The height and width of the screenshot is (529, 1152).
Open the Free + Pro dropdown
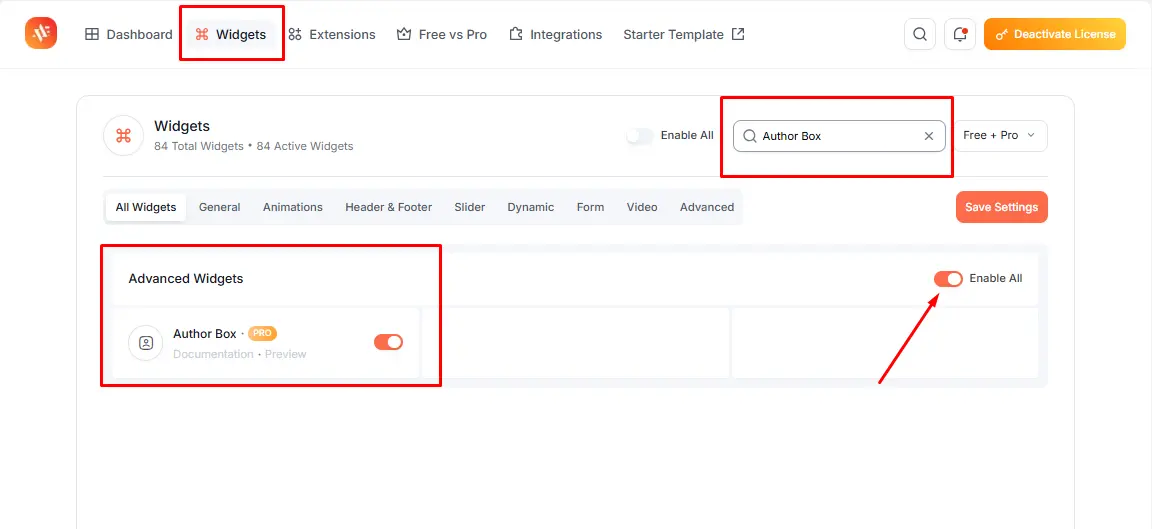pos(1001,136)
